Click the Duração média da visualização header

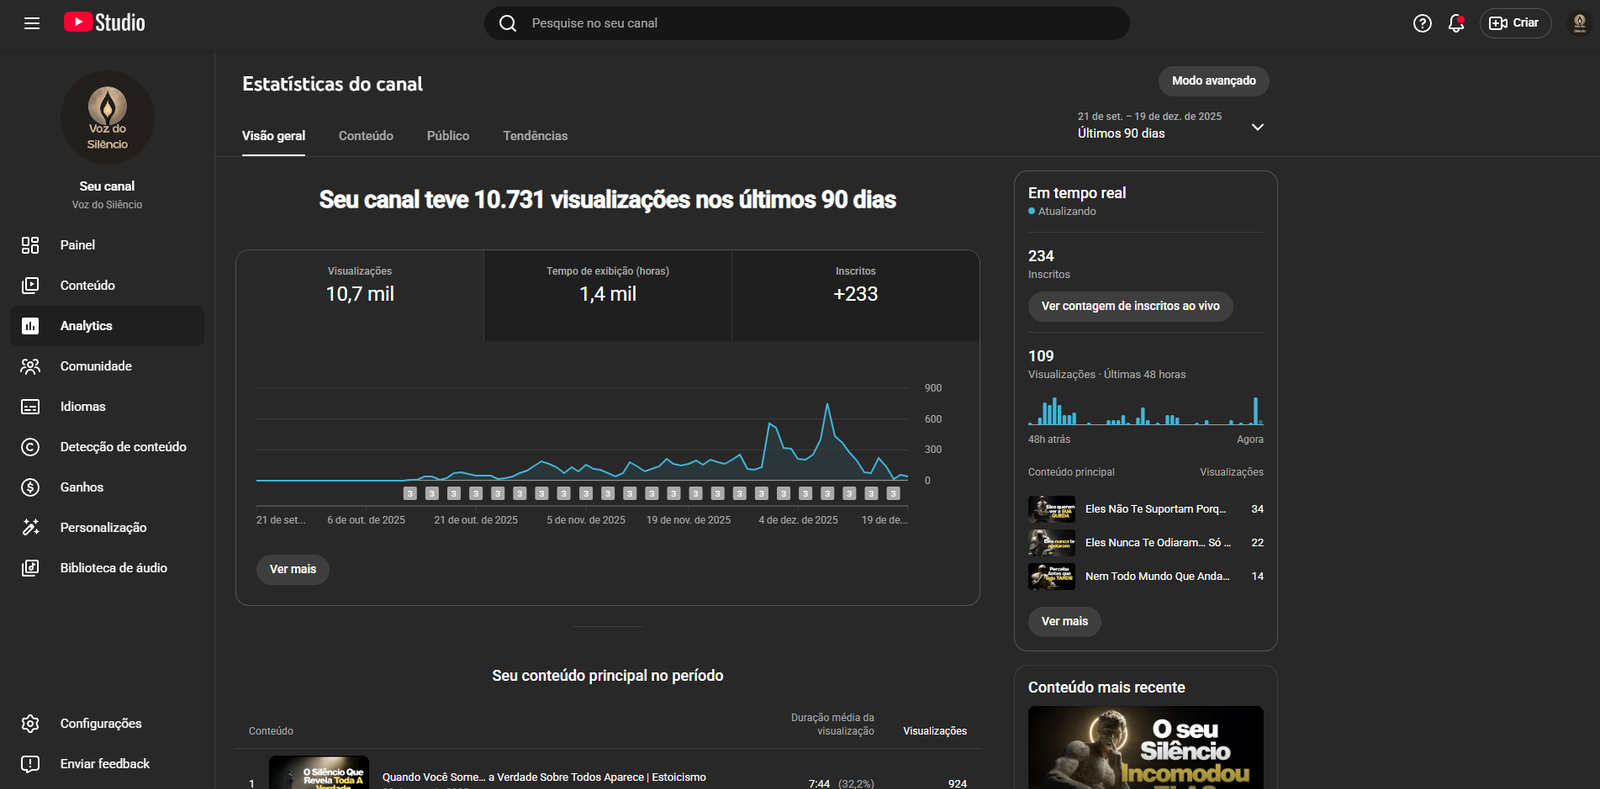coord(832,724)
